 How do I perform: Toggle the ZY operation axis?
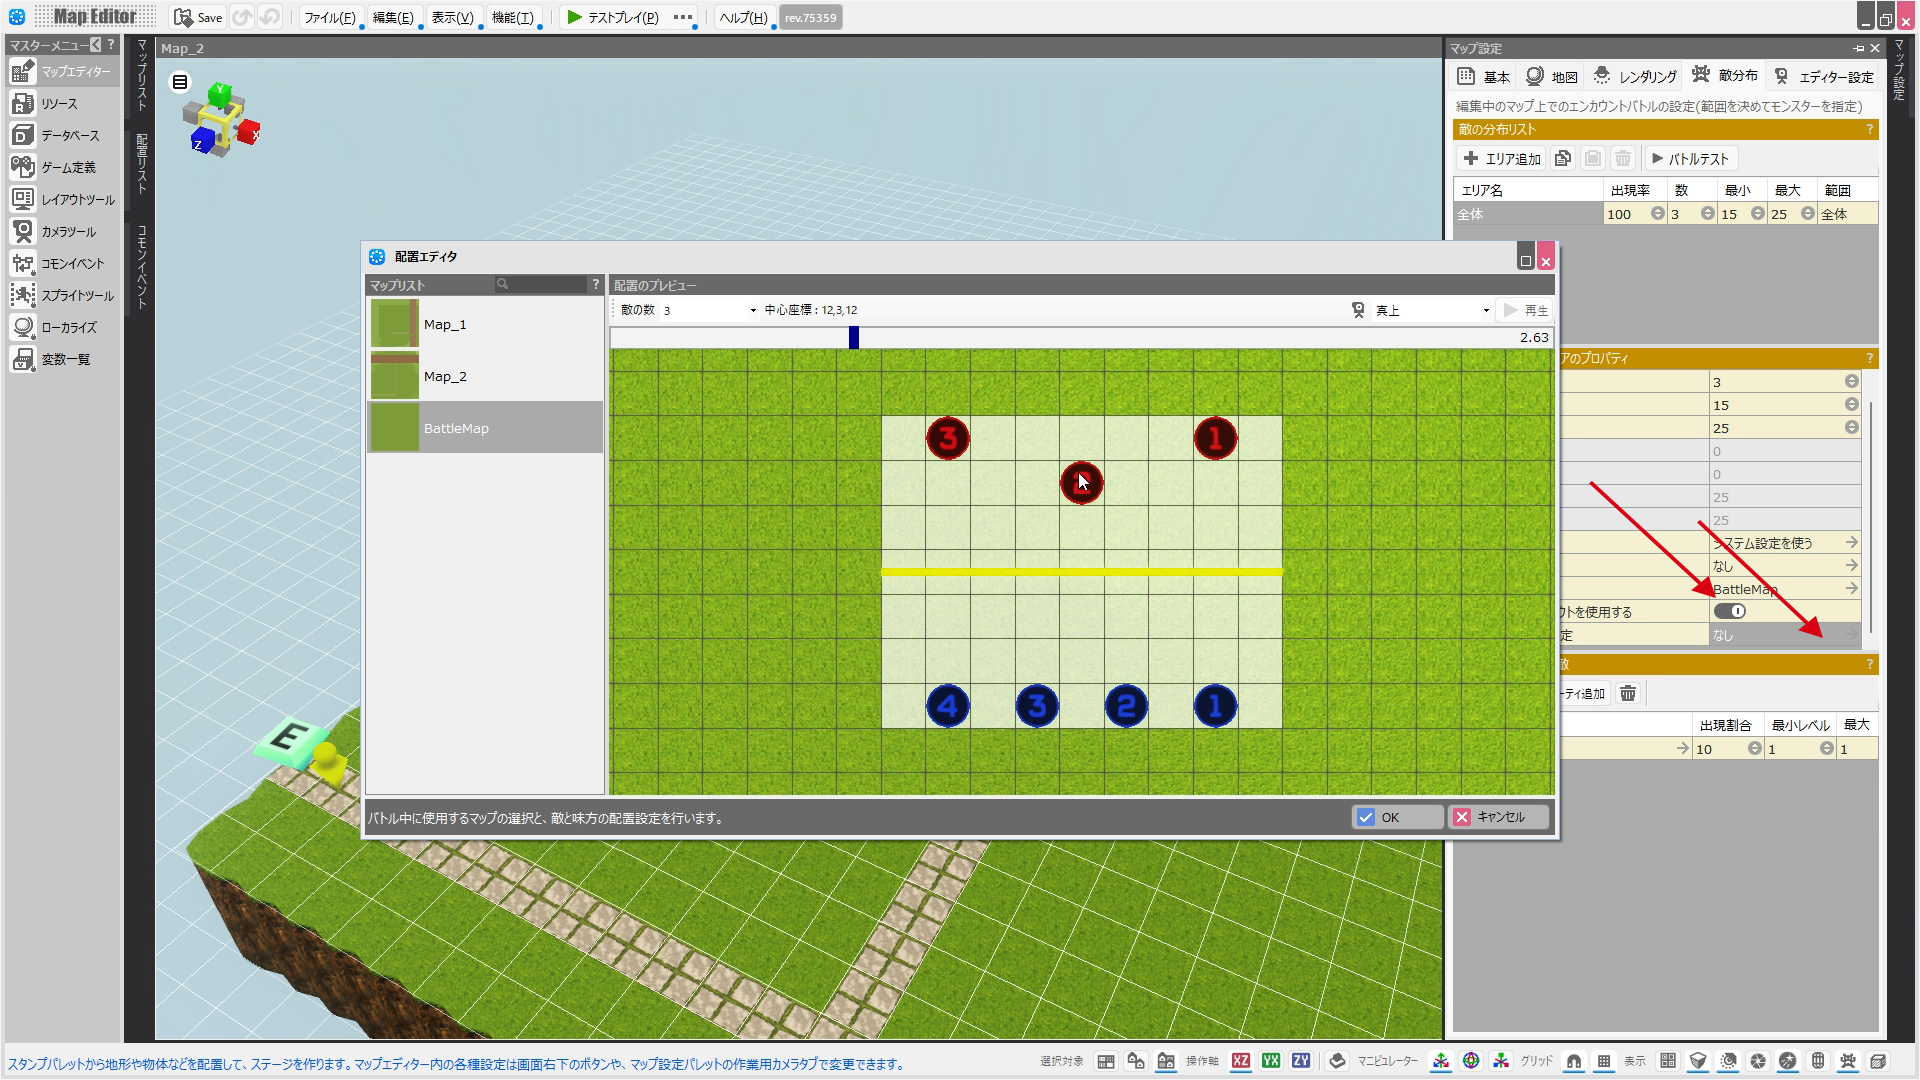(1301, 1061)
